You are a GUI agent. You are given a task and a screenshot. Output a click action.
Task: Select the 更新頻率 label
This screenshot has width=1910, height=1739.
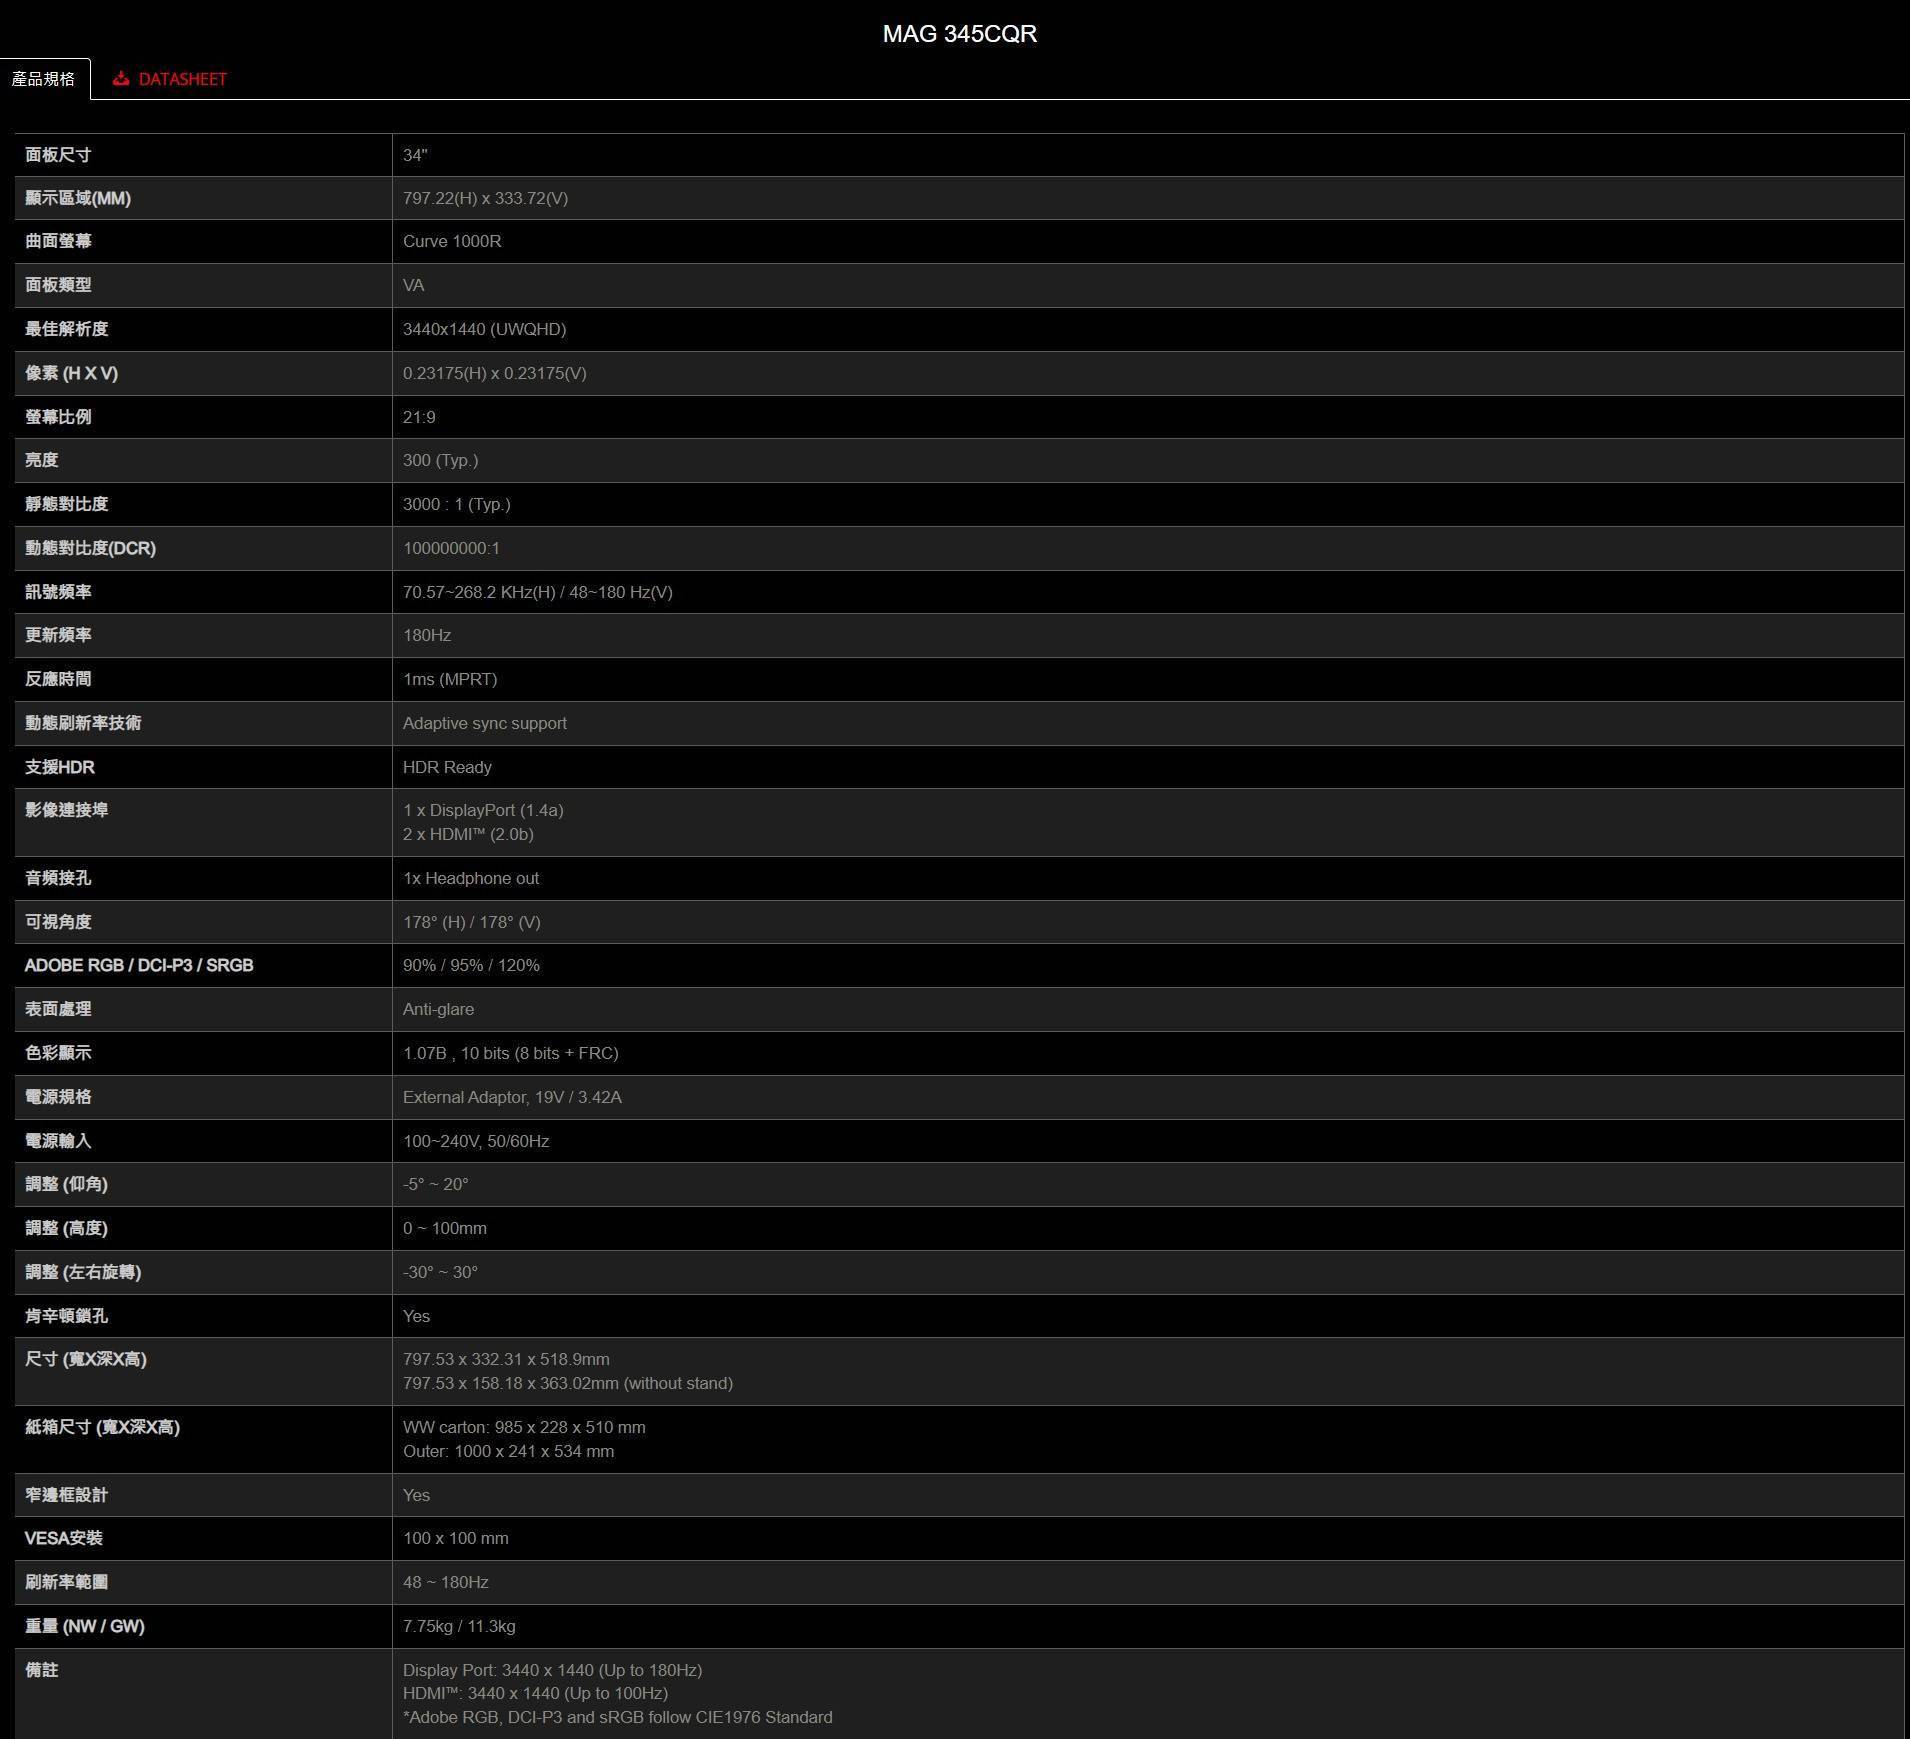[x=58, y=635]
